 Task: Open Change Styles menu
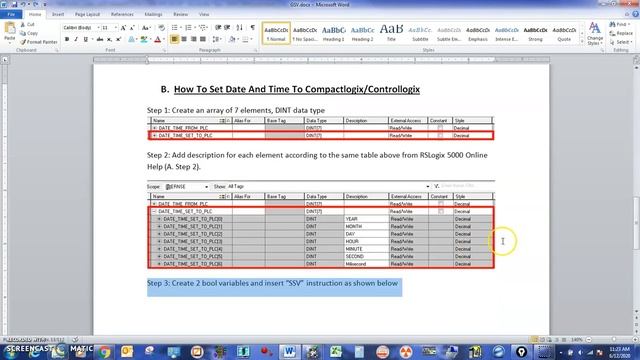click(x=595, y=34)
